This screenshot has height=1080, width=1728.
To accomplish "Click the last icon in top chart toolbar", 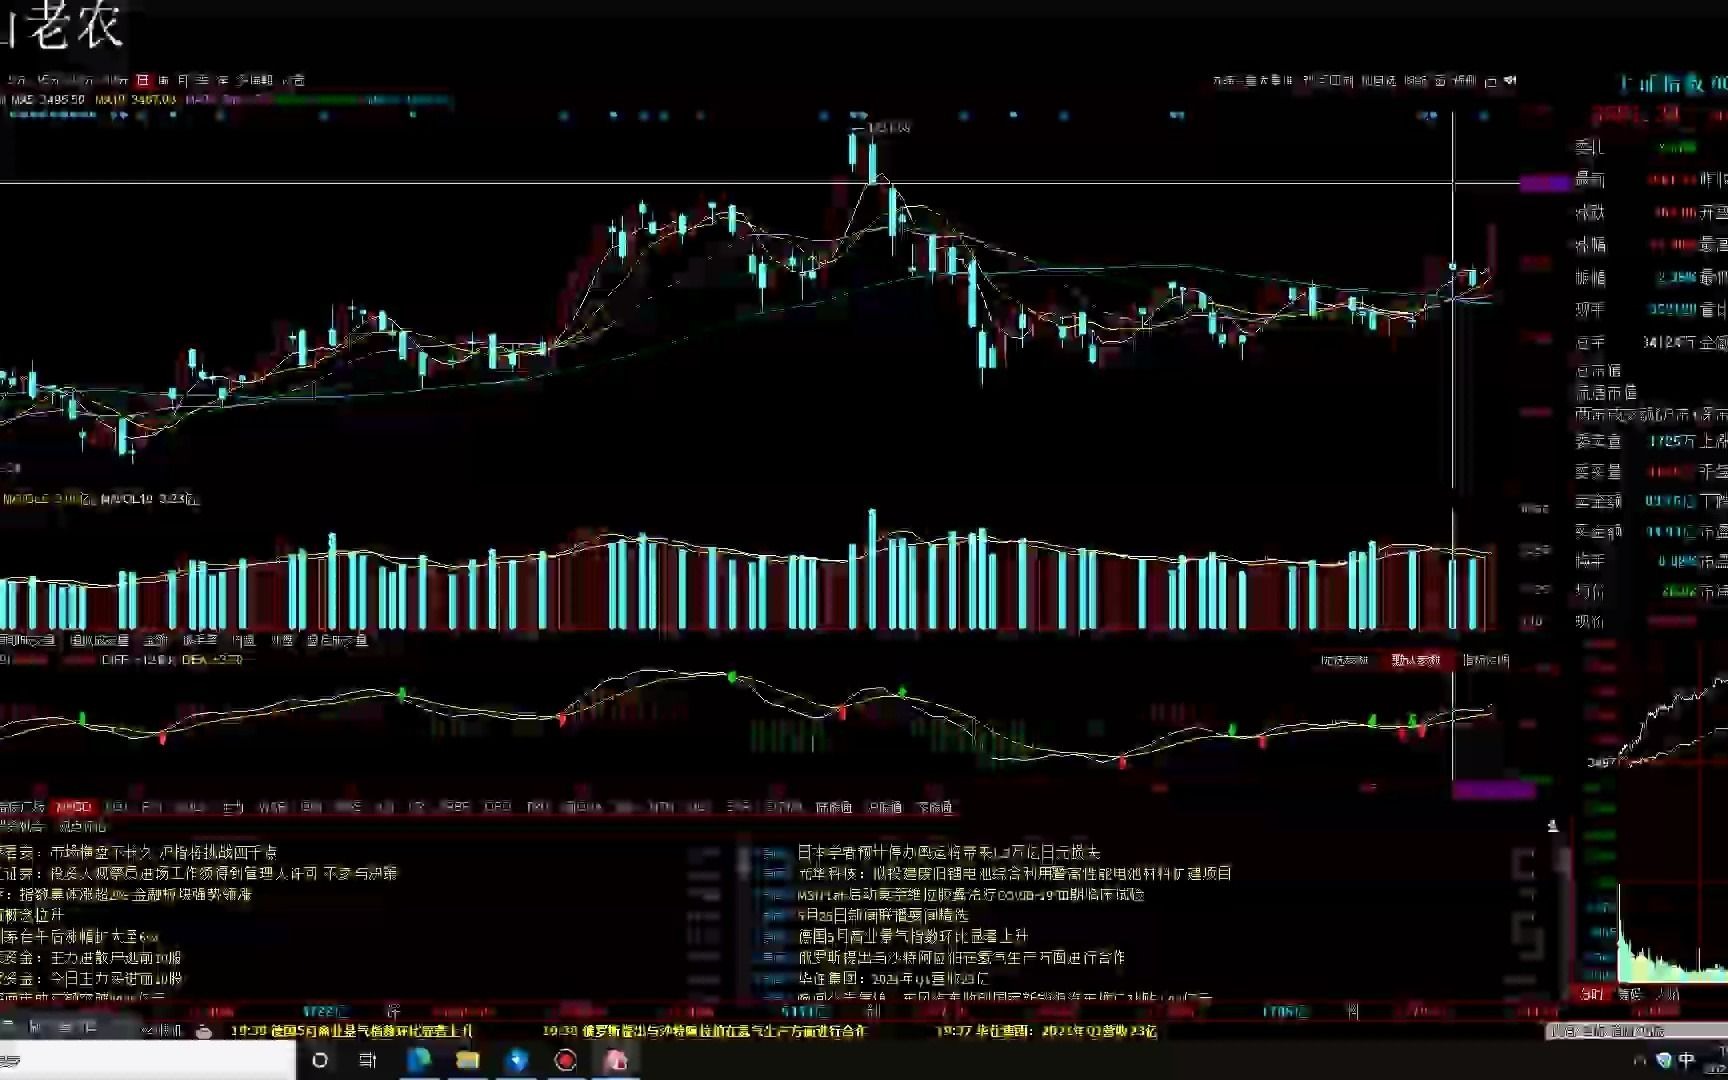I will [1510, 81].
